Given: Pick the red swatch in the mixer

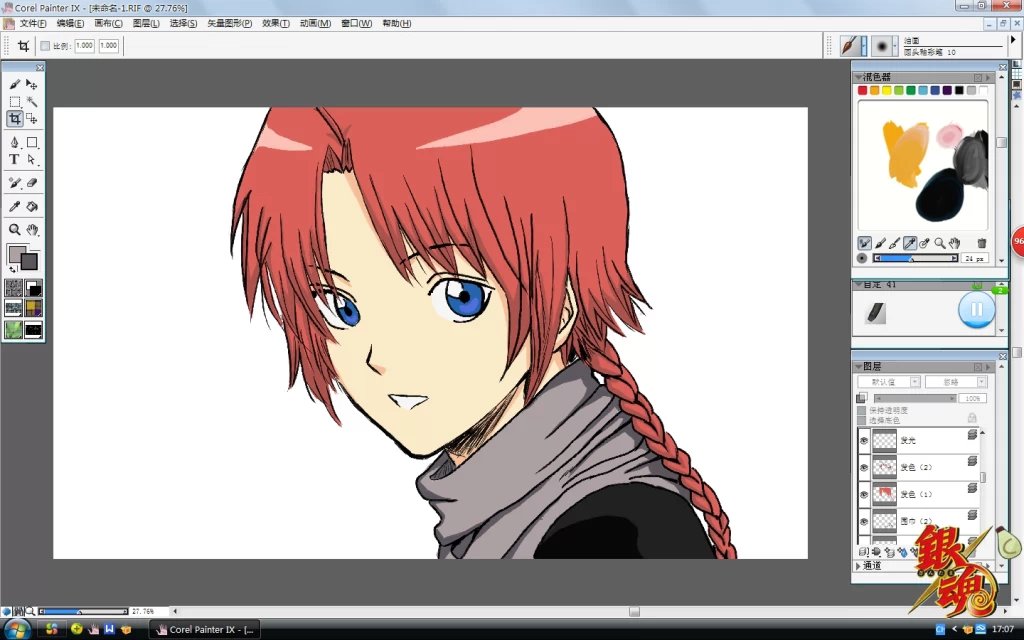Looking at the screenshot, I should tap(862, 90).
